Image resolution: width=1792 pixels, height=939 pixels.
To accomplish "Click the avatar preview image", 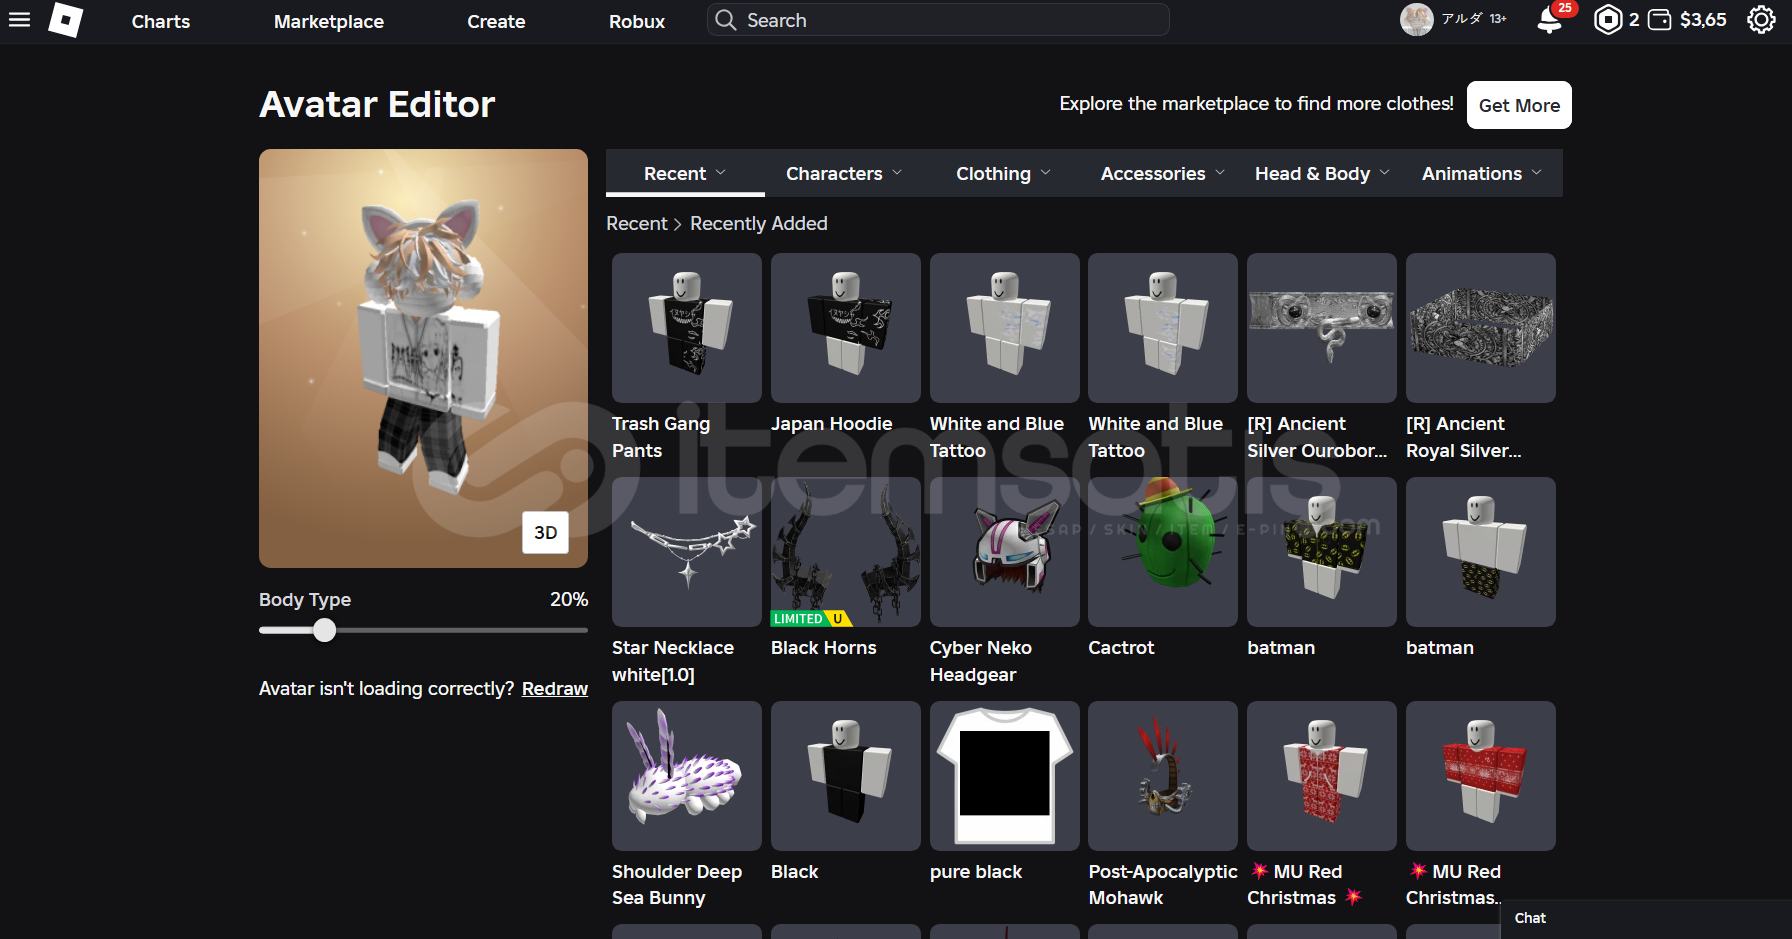I will (x=423, y=358).
